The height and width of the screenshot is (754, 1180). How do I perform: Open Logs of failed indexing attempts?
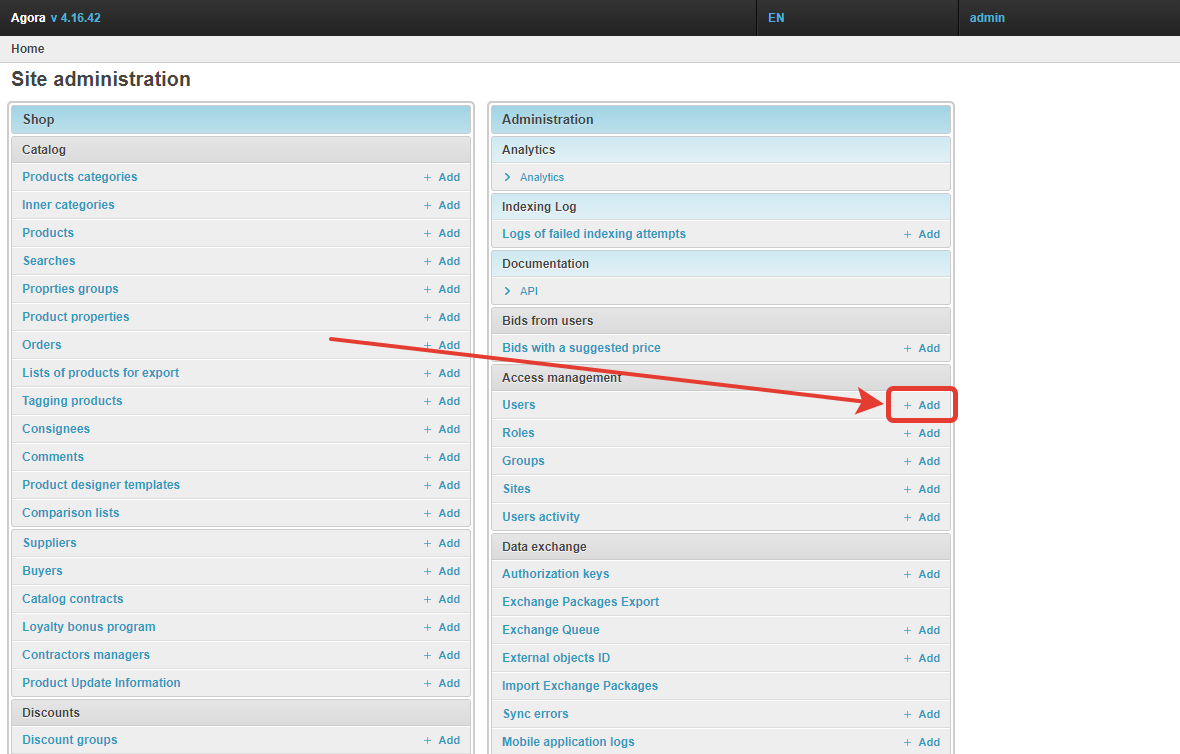click(x=594, y=234)
